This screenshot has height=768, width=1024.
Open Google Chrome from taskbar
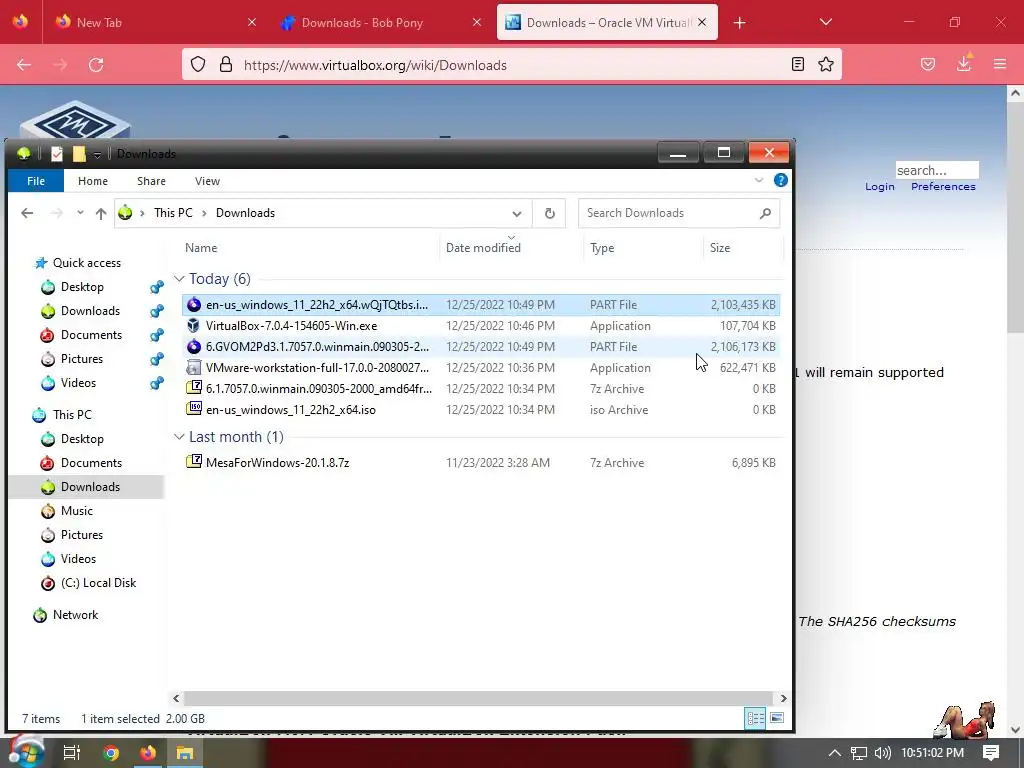coord(111,753)
